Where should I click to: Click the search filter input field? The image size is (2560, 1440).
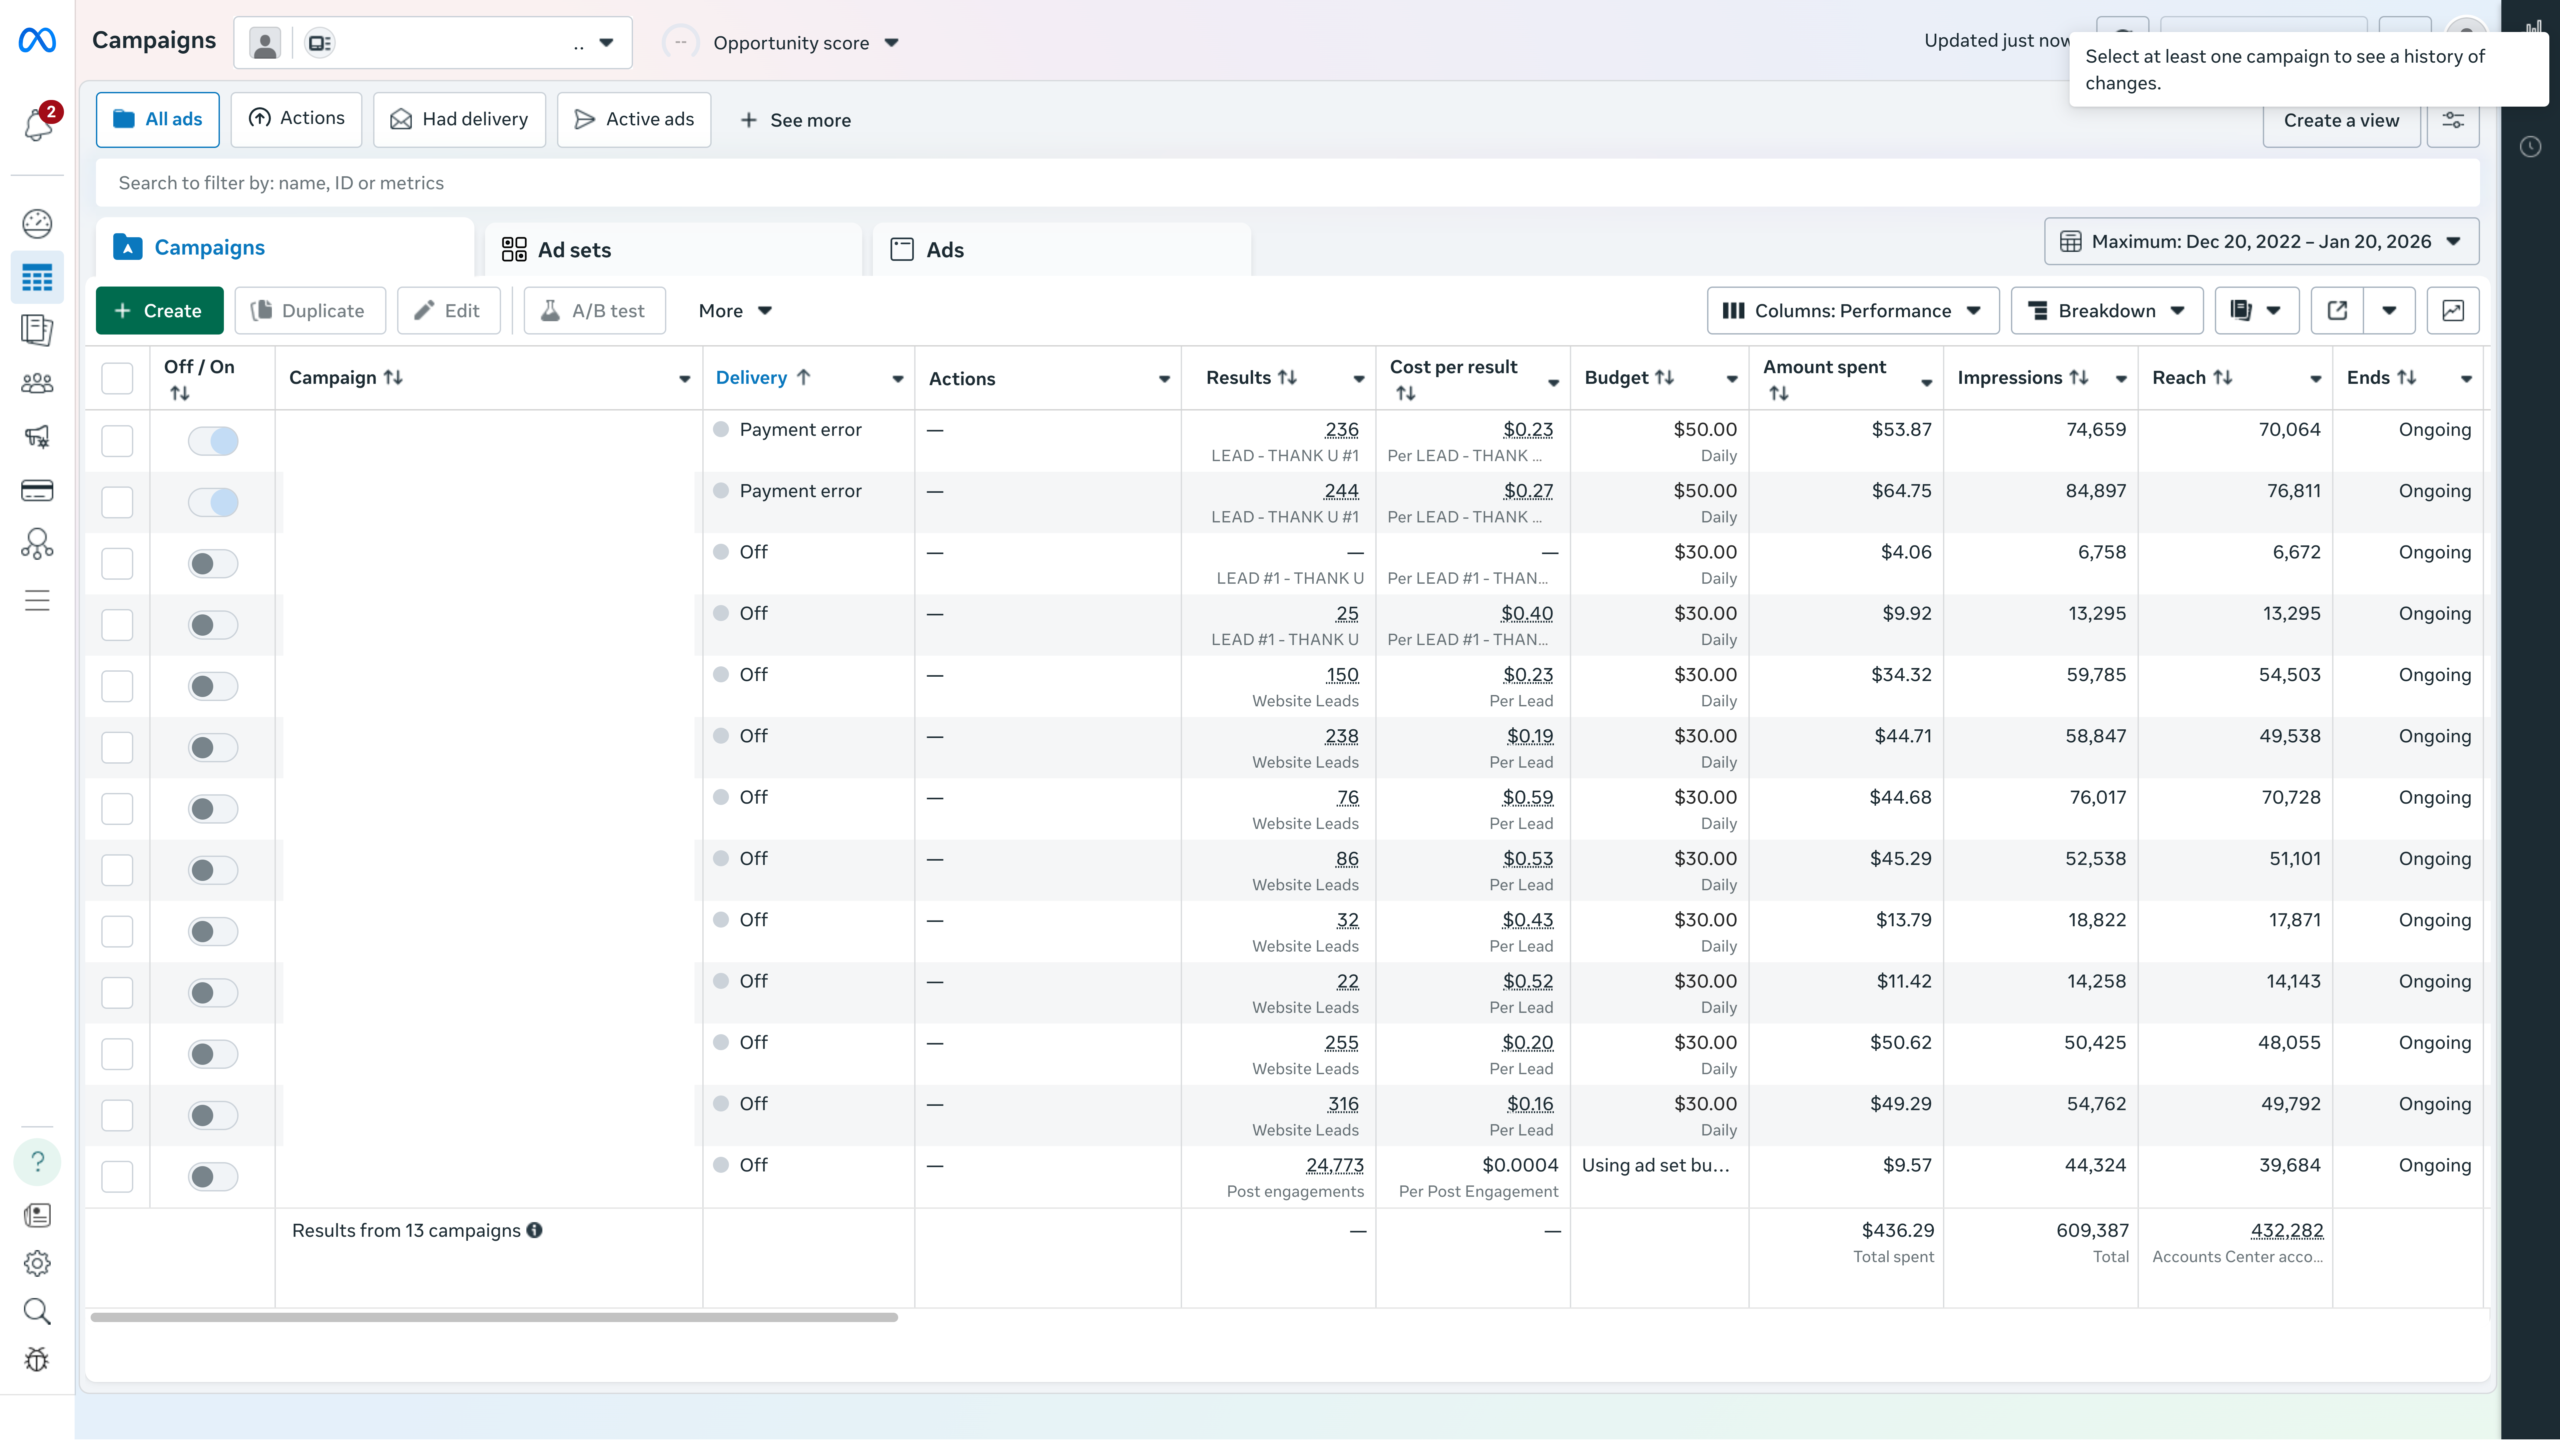[x=1286, y=183]
